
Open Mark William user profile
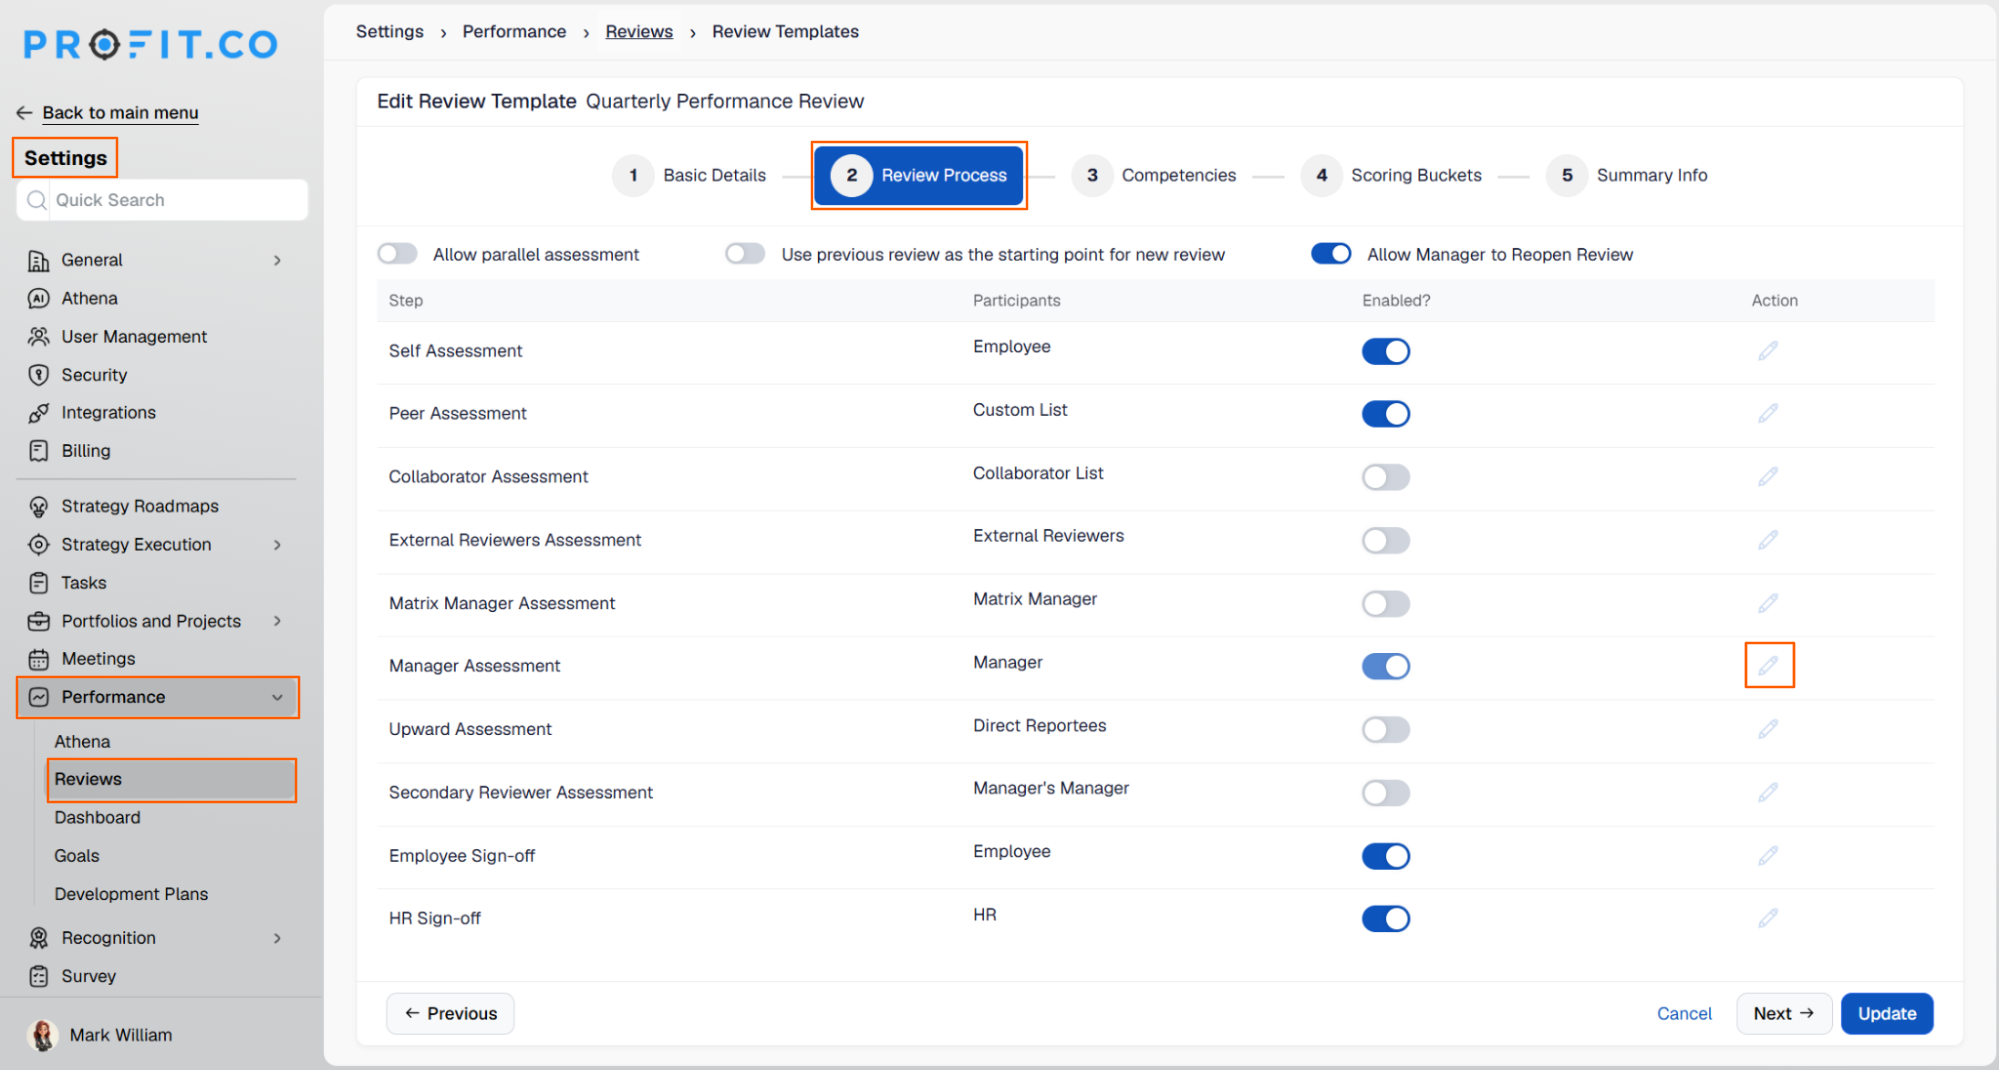(x=100, y=1035)
